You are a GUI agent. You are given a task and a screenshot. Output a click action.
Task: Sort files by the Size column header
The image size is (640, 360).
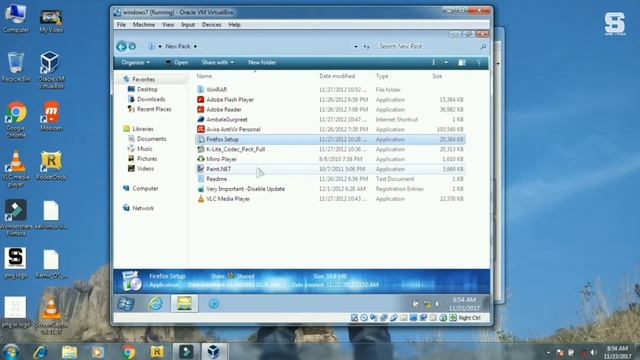[437, 76]
